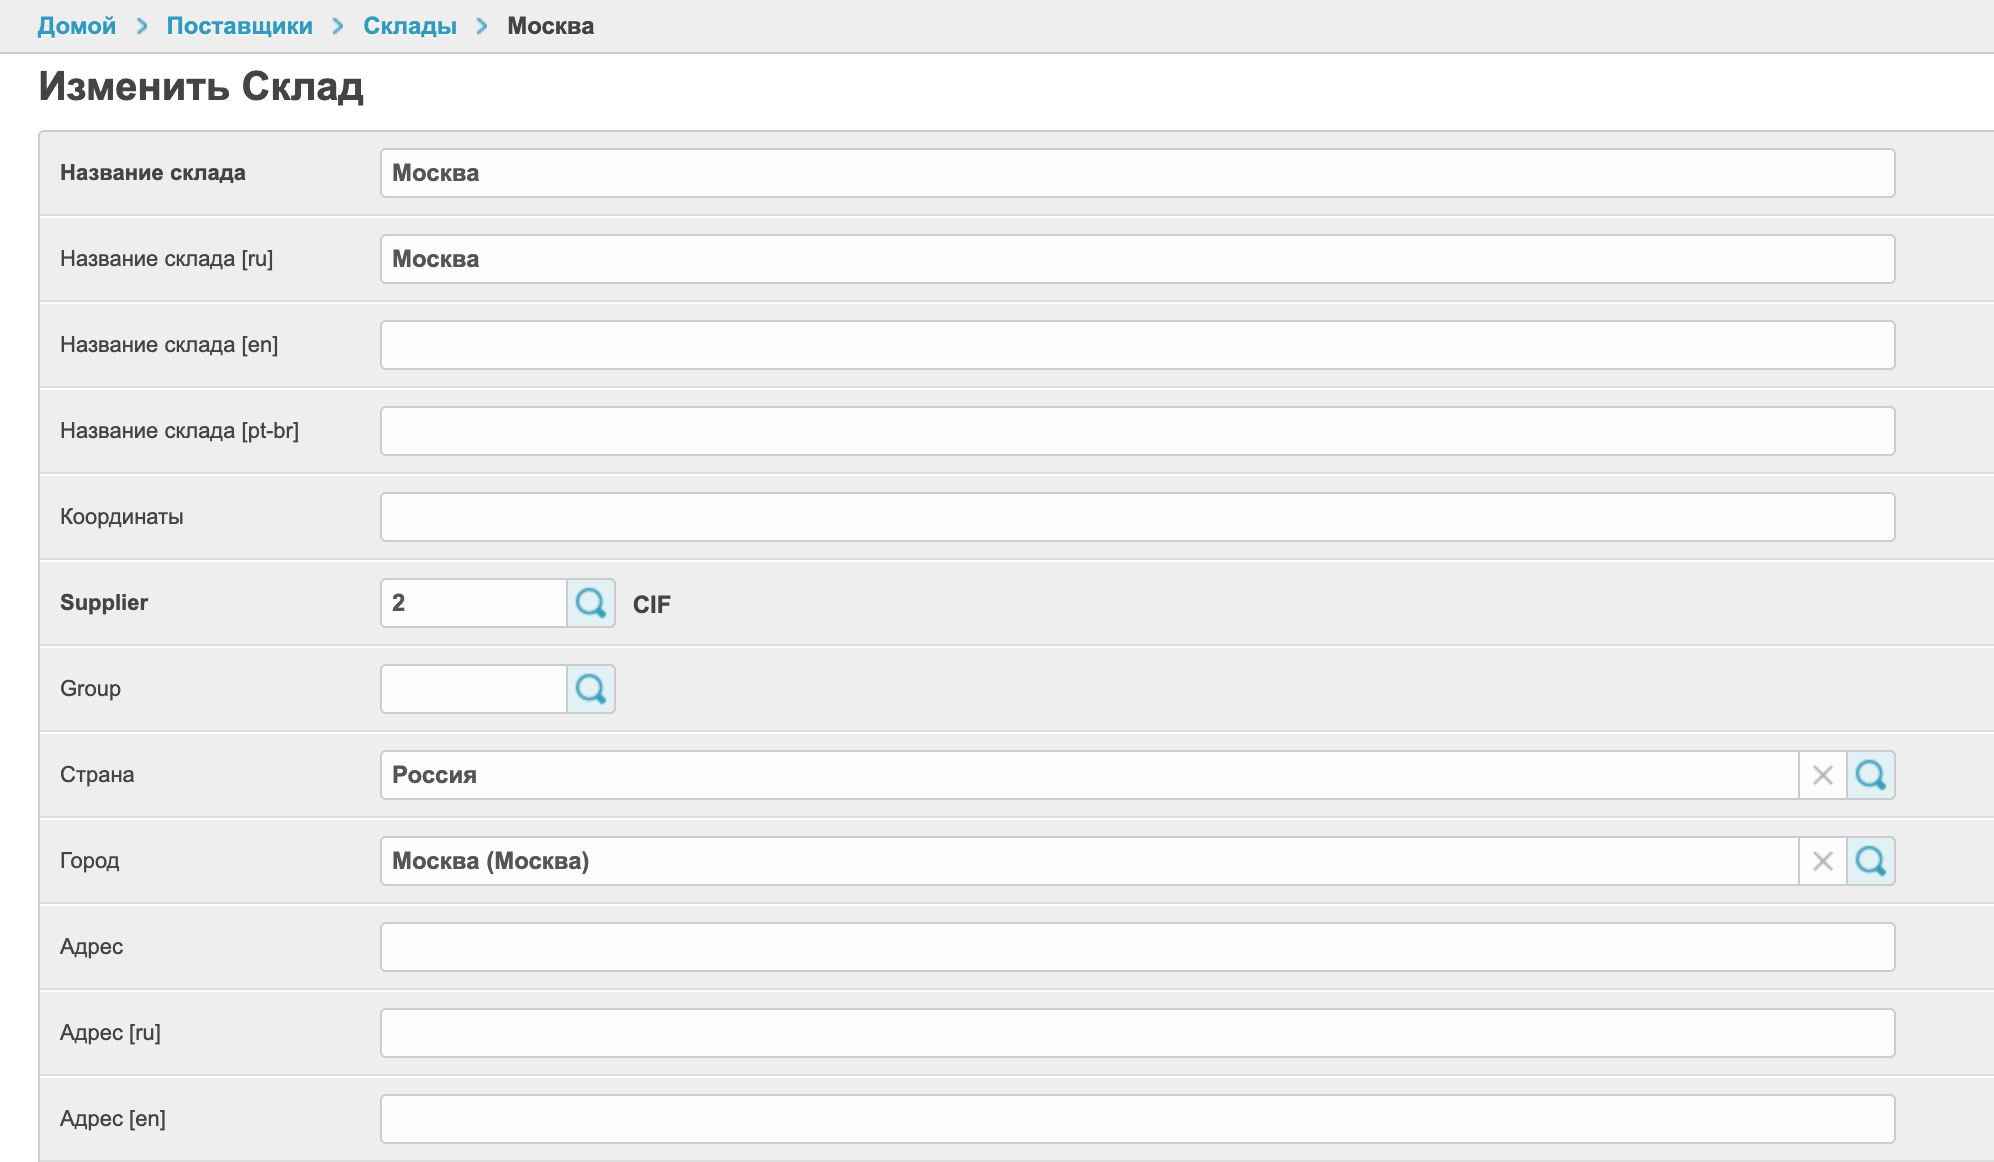
Task: Open country search magnifier icon
Action: click(1870, 775)
